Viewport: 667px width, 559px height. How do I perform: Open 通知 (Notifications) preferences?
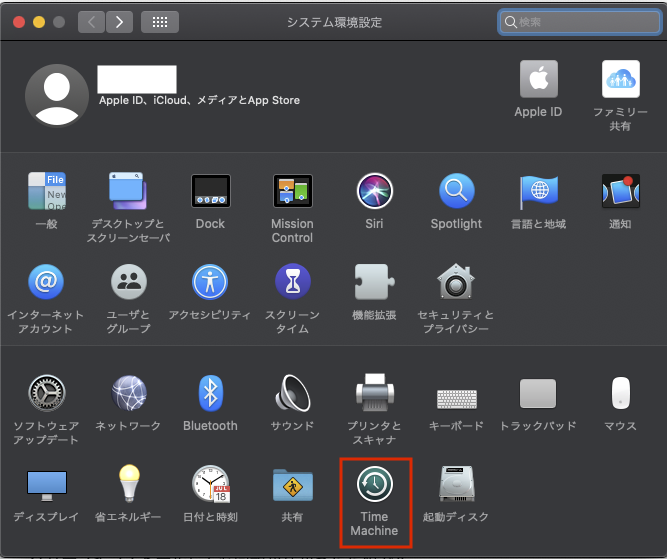(620, 191)
